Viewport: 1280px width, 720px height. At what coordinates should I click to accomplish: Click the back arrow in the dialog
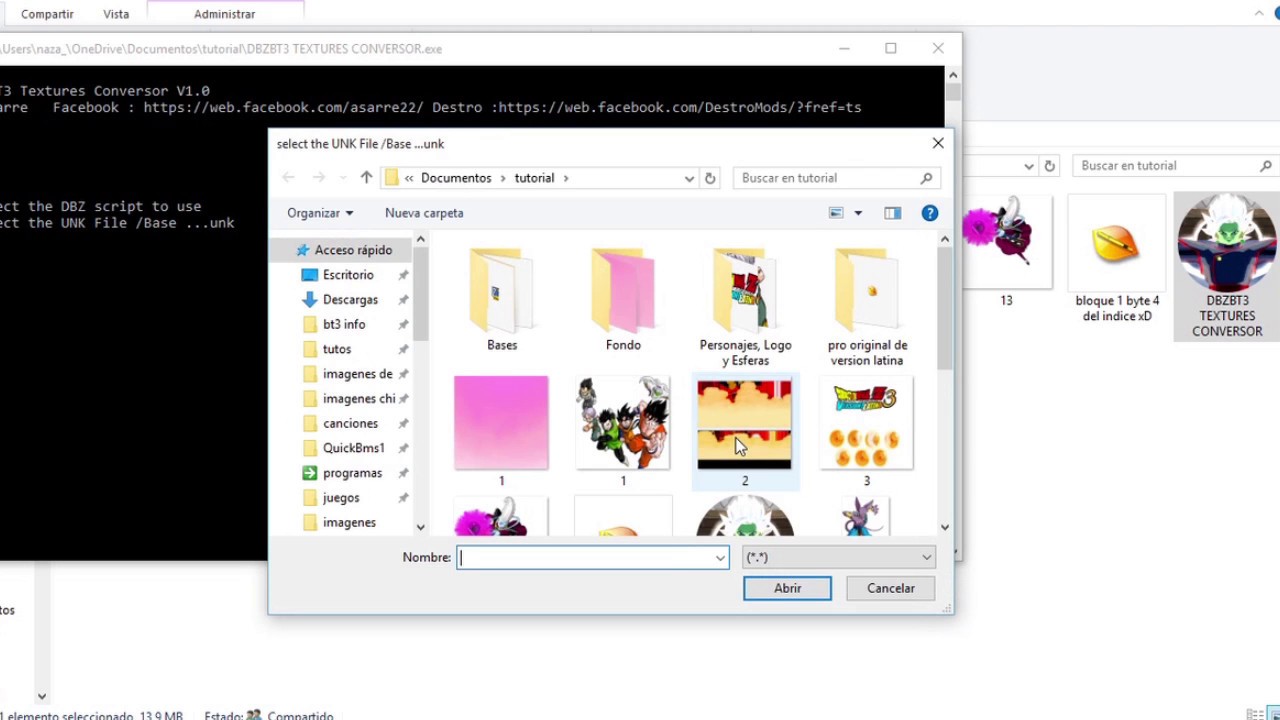pos(288,178)
